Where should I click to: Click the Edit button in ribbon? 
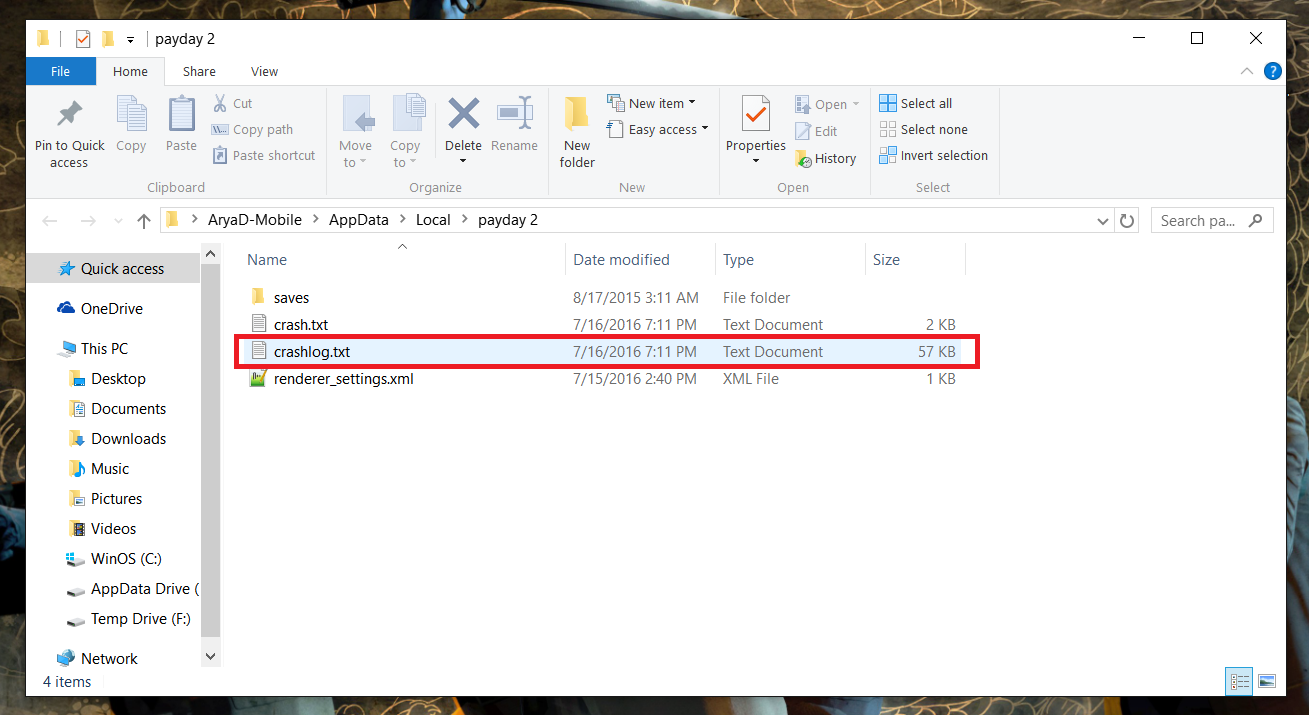tap(816, 131)
